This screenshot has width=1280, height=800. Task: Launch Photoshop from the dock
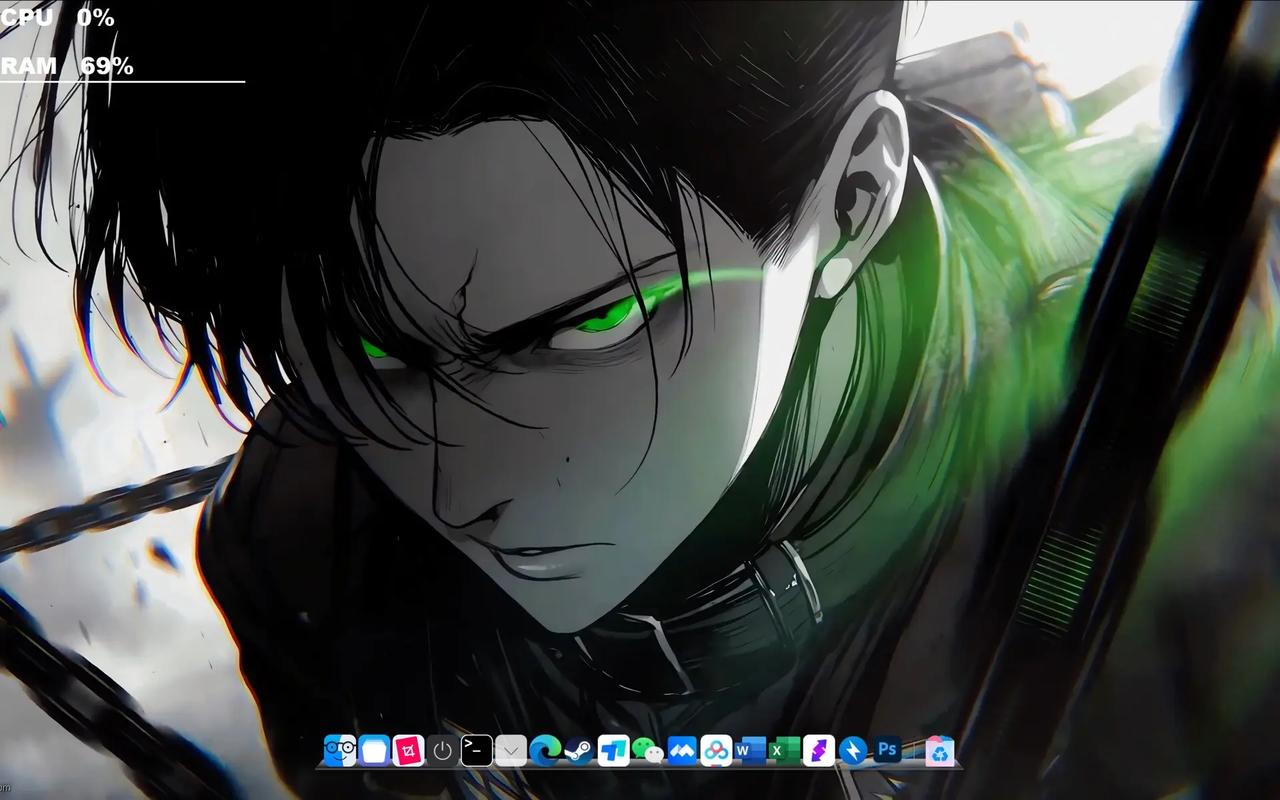pyautogui.click(x=887, y=750)
